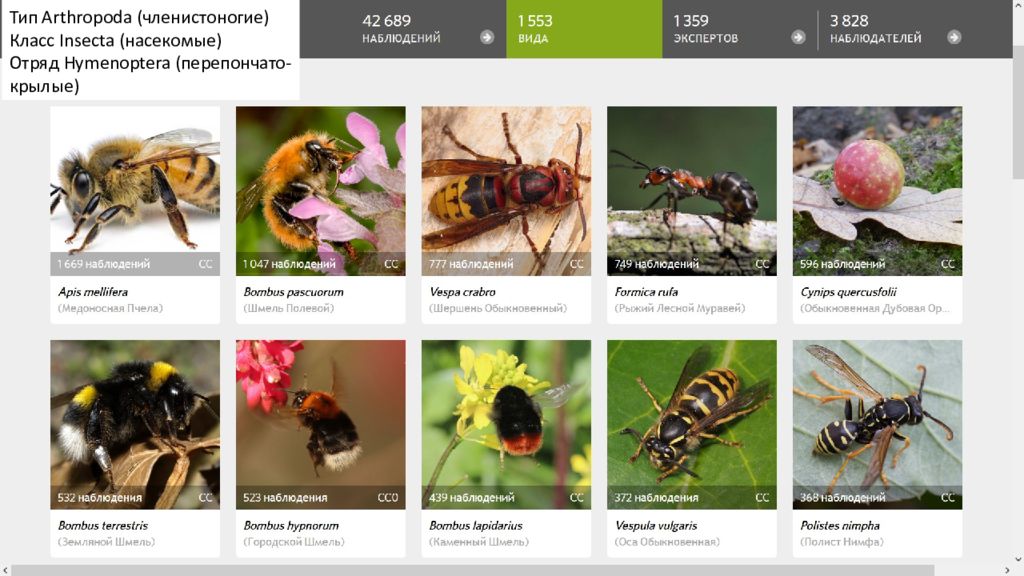Screen dimensions: 1024x576
Task: Click the arrow icon next to 42 689 наблюдений
Action: [x=487, y=37]
